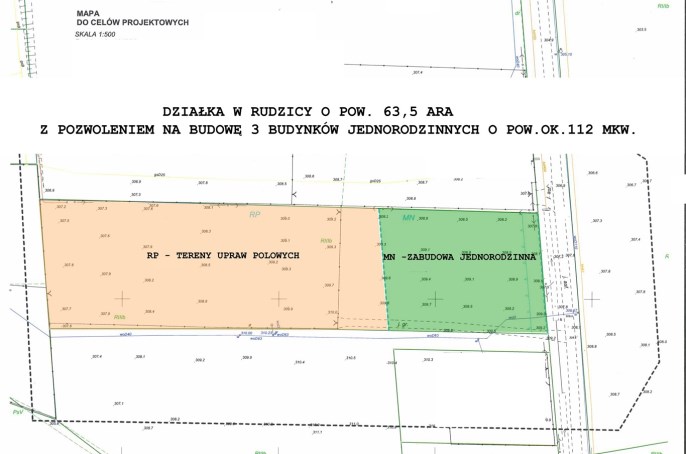Click the 'RIIIb' label at orange area's bottom-left

coord(120,318)
